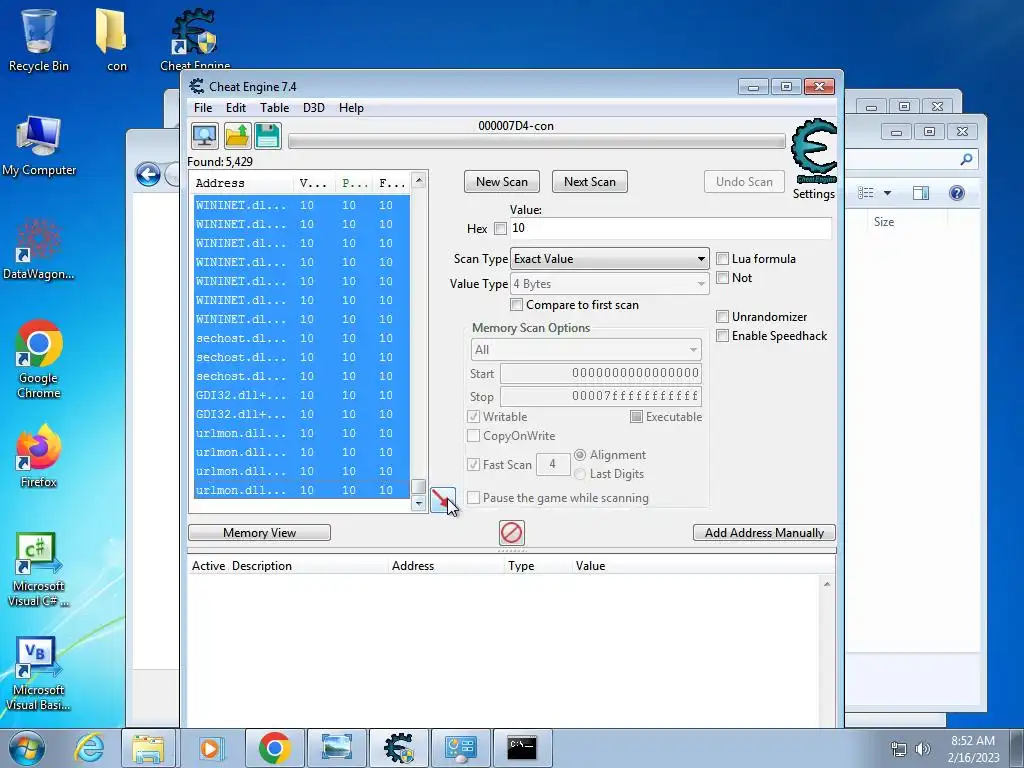Switch to Cheat Engine taskbar button
The image size is (1024, 768).
click(399, 748)
